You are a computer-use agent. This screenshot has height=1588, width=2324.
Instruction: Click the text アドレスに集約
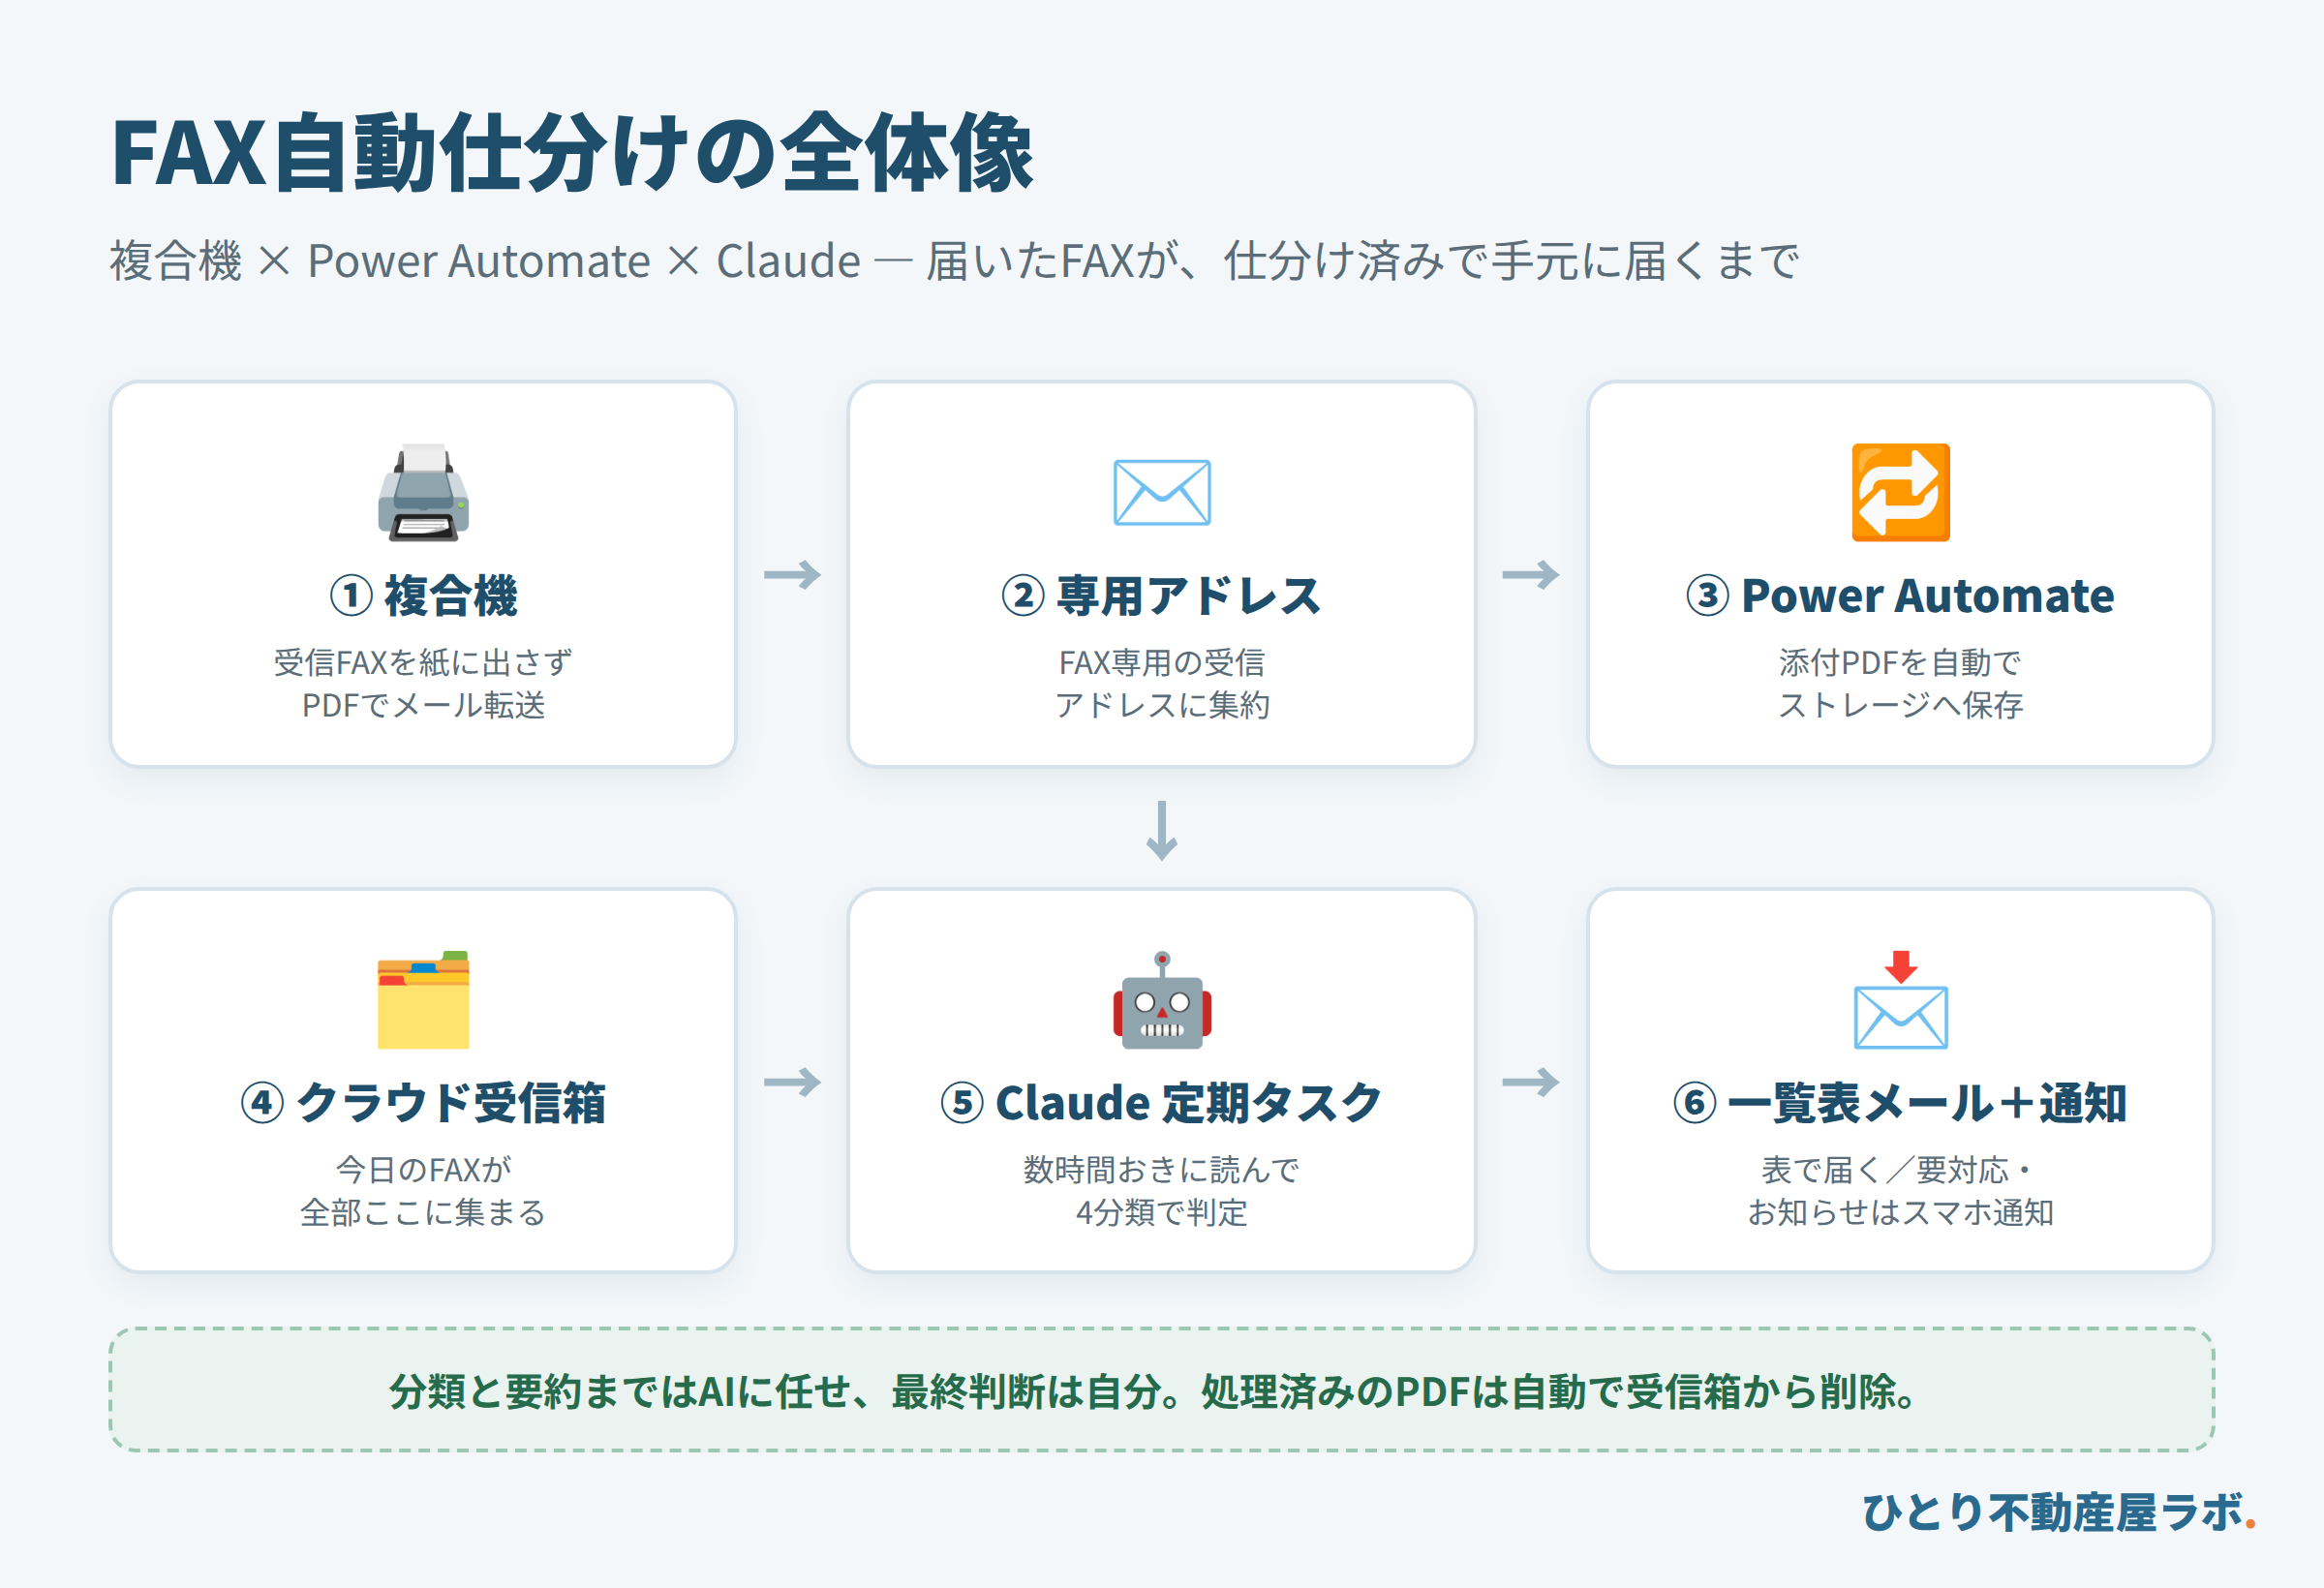tap(1162, 705)
